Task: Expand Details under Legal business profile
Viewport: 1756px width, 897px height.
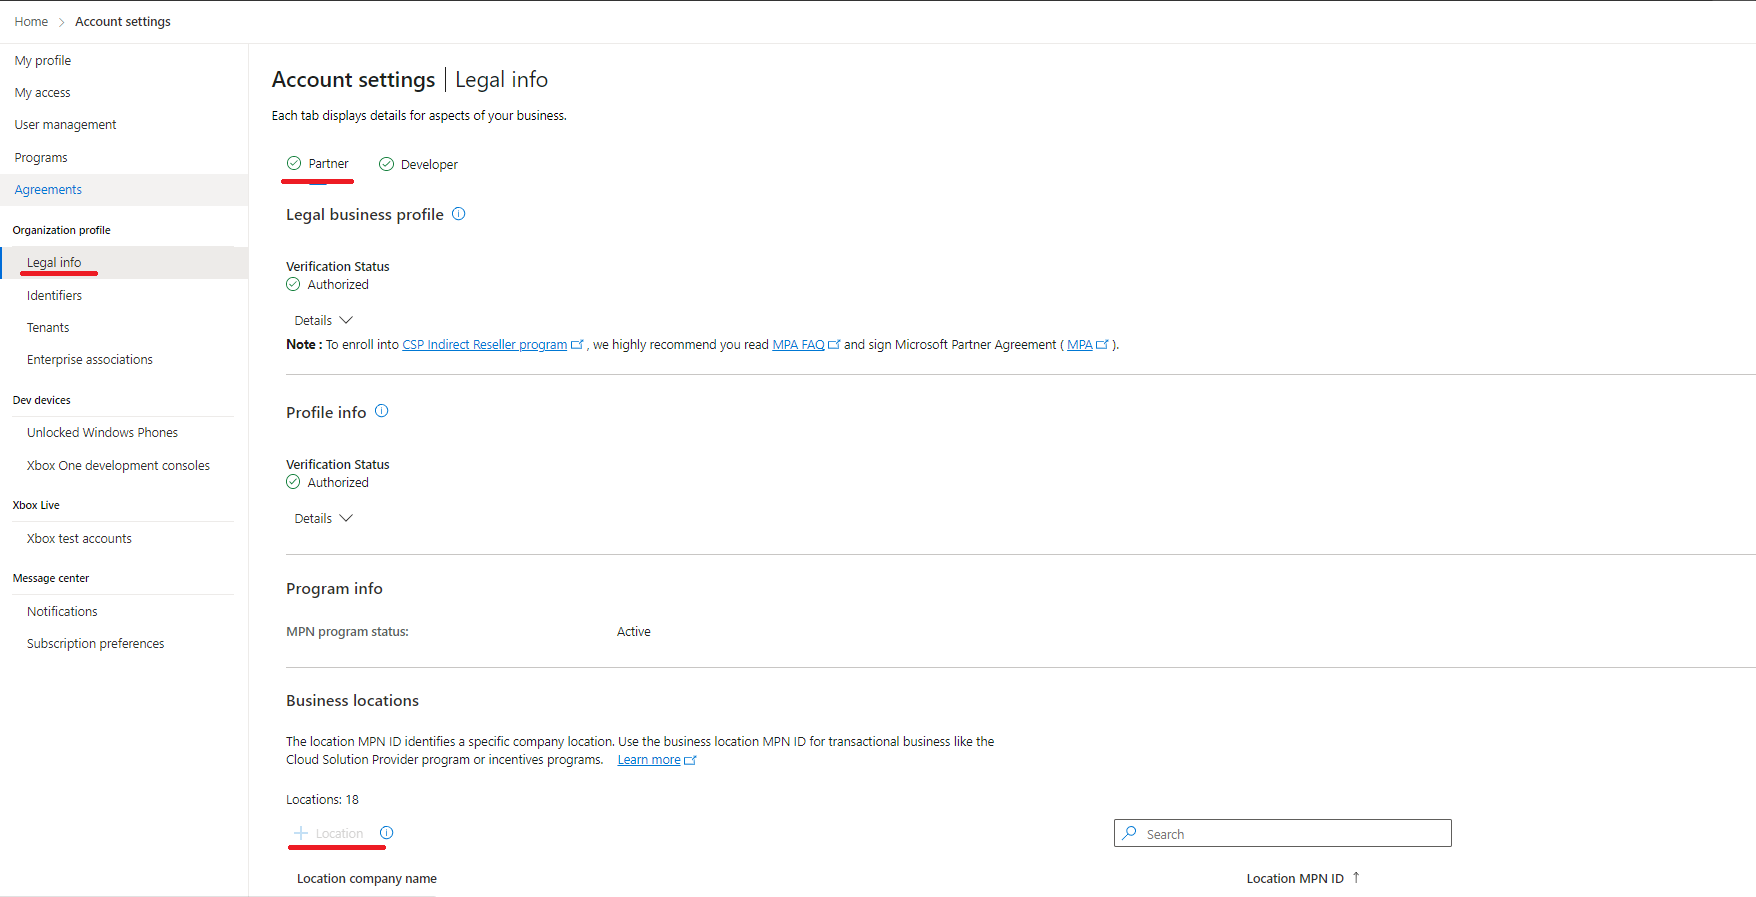Action: (x=323, y=321)
